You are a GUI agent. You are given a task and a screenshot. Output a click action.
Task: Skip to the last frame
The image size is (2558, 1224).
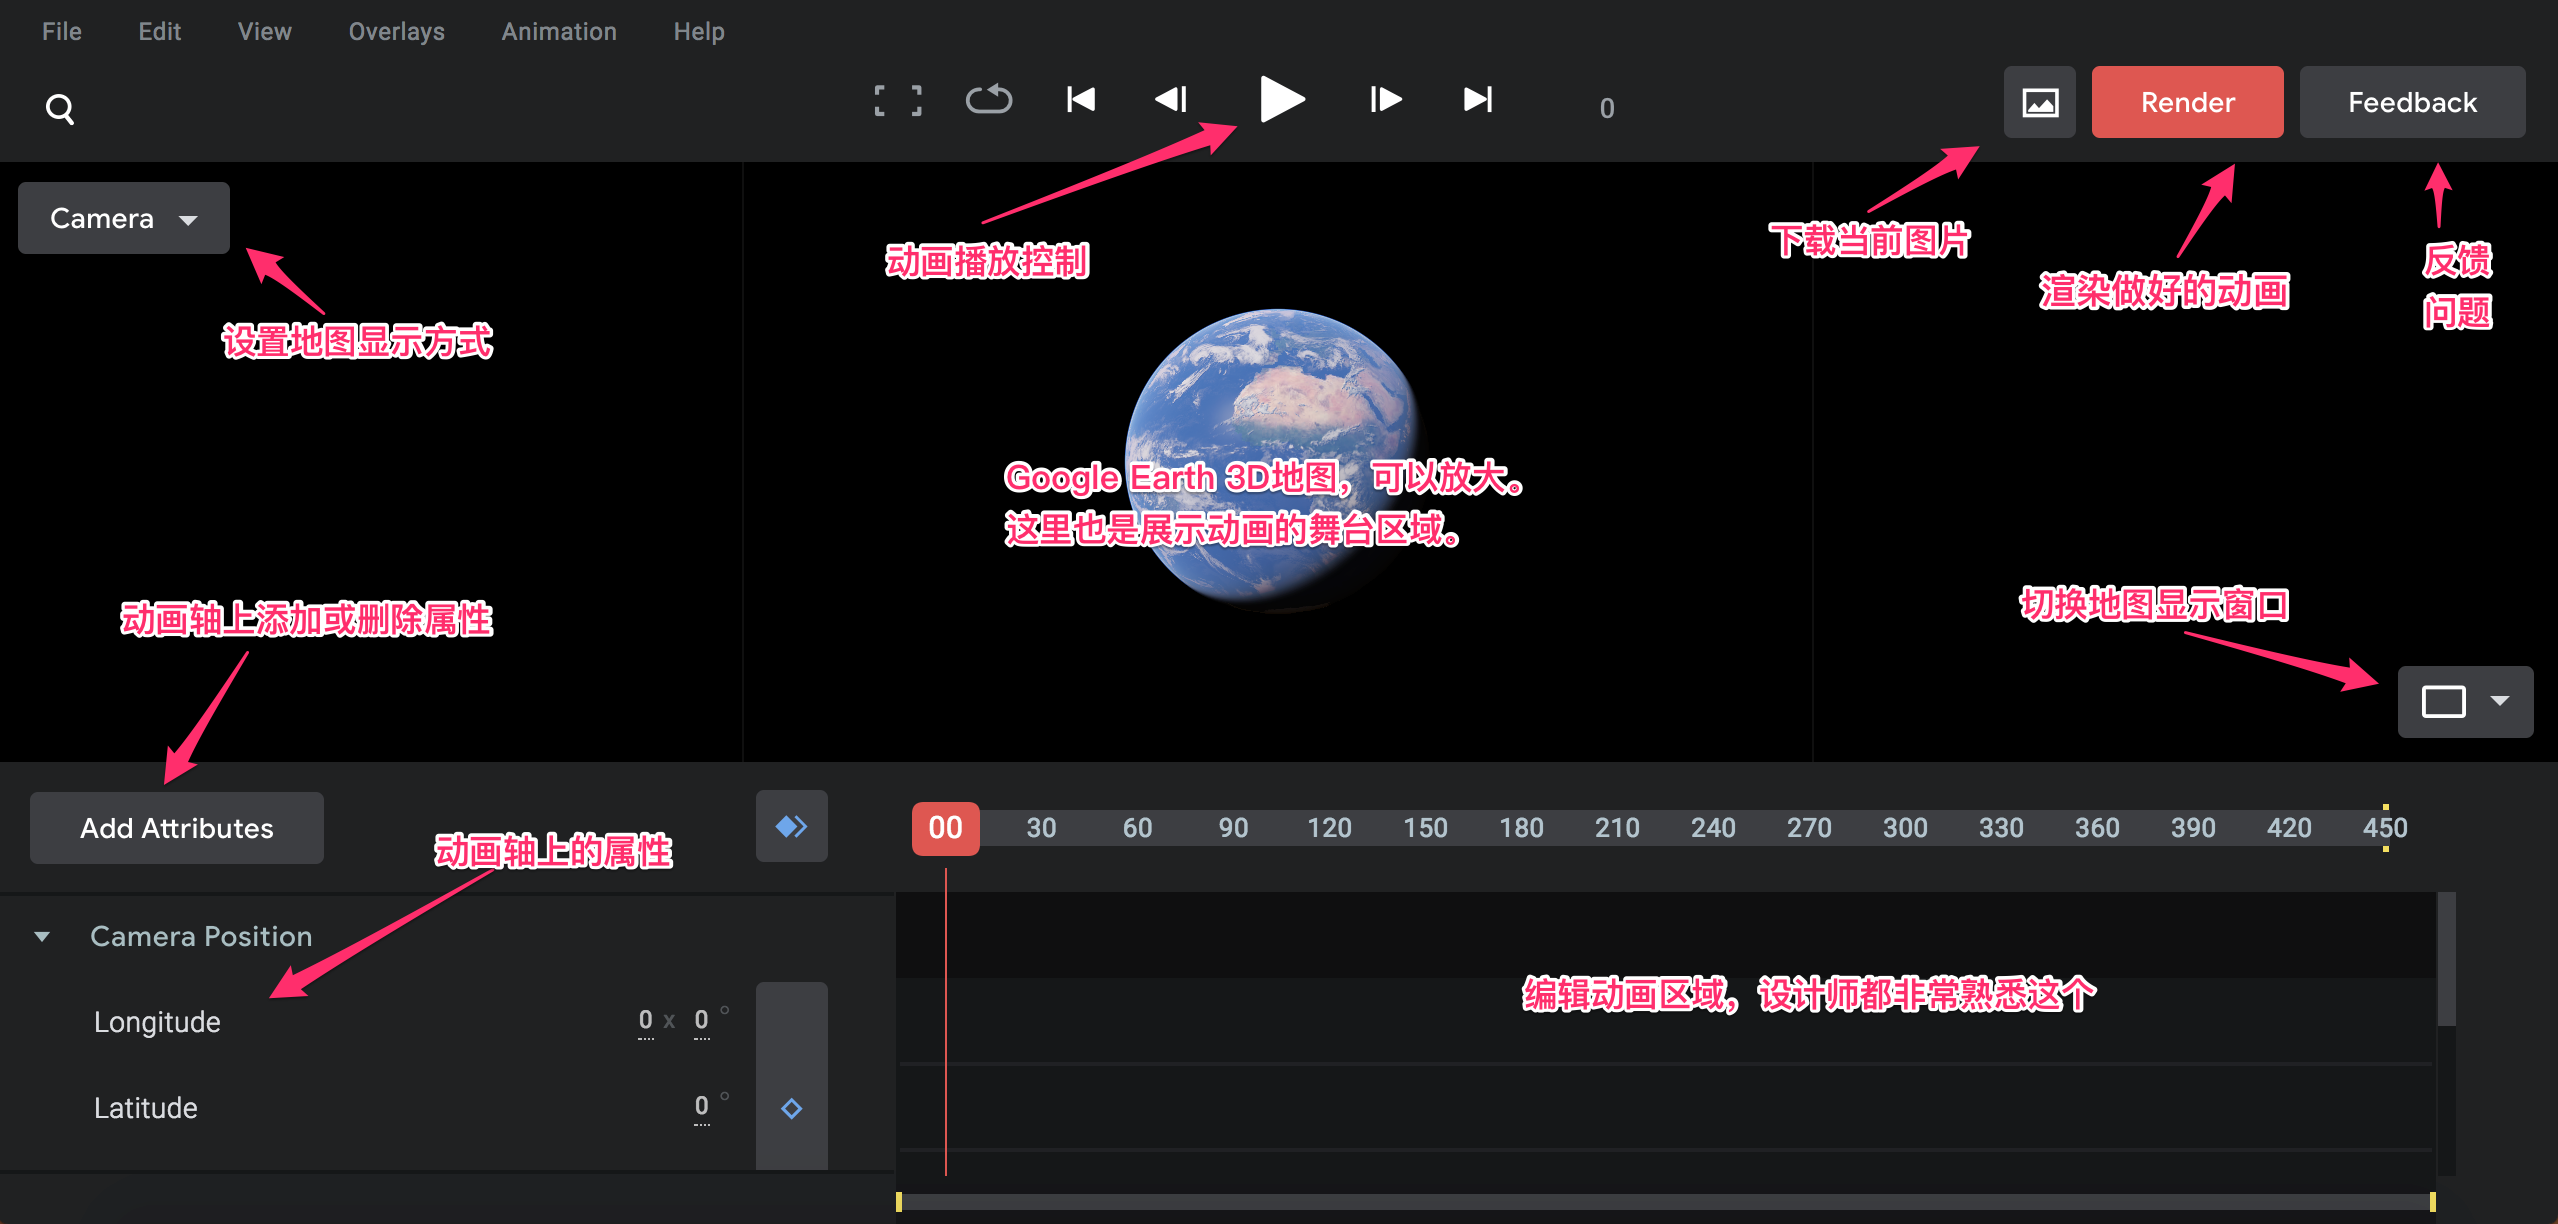pyautogui.click(x=1477, y=99)
